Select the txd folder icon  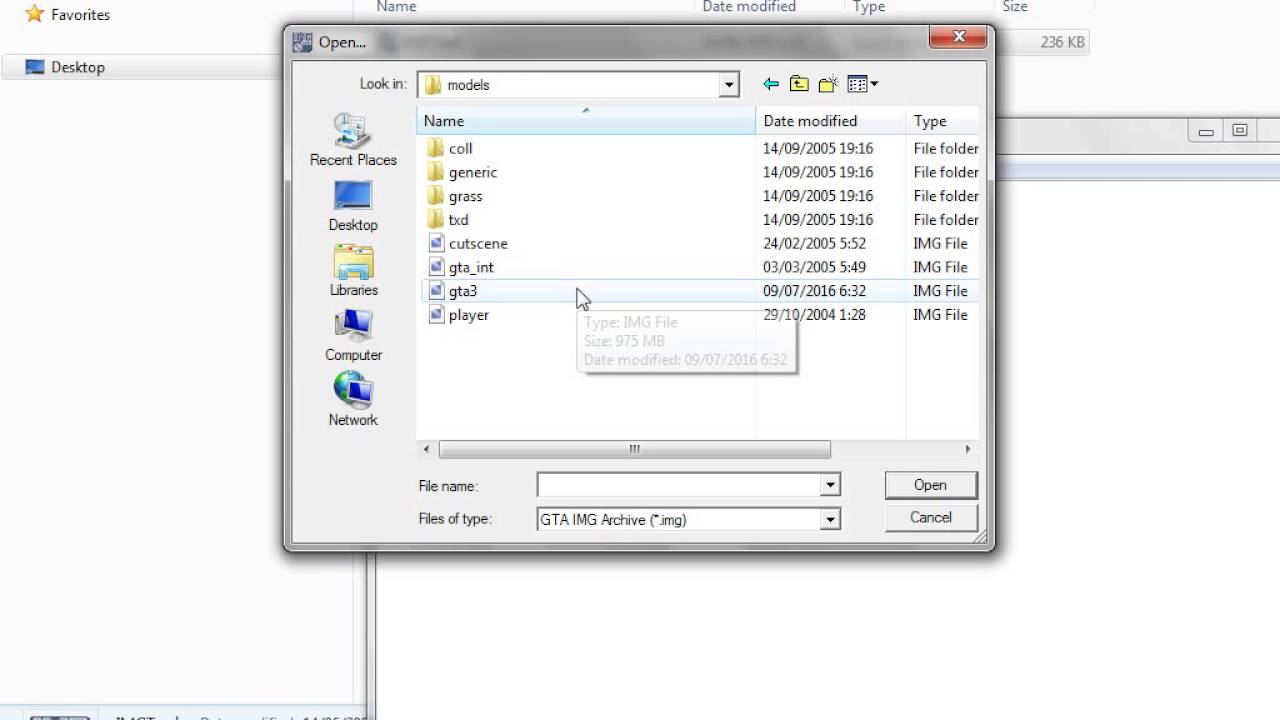[435, 220]
